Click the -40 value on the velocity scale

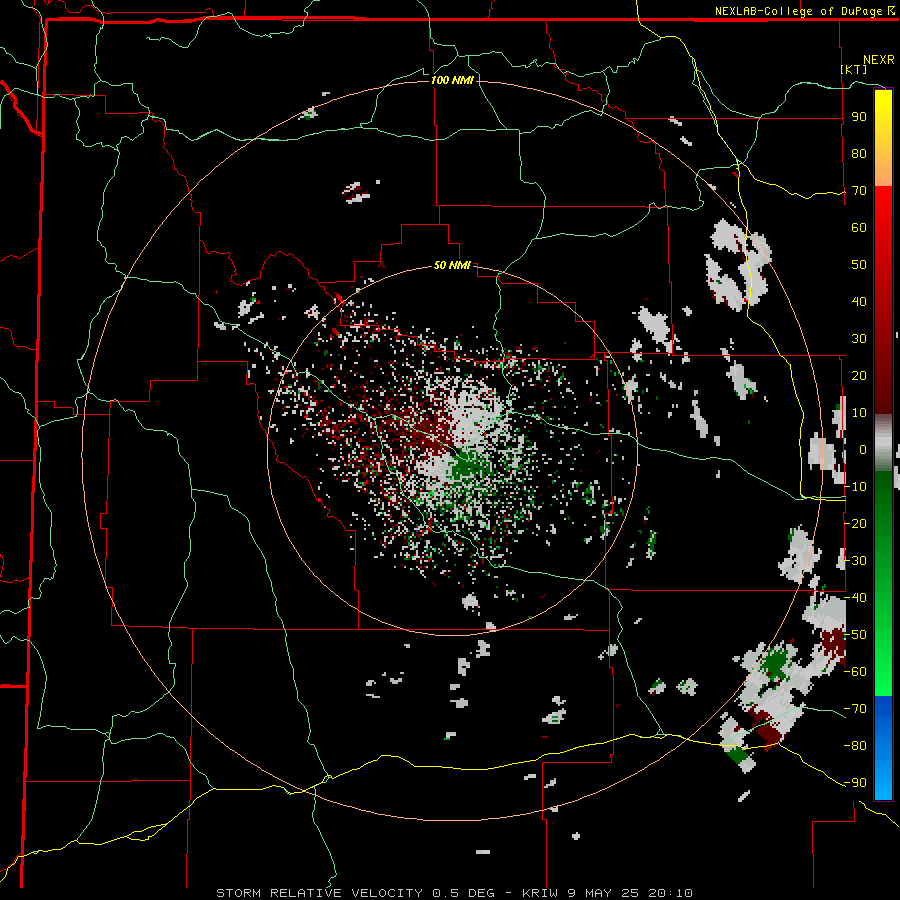pyautogui.click(x=855, y=598)
